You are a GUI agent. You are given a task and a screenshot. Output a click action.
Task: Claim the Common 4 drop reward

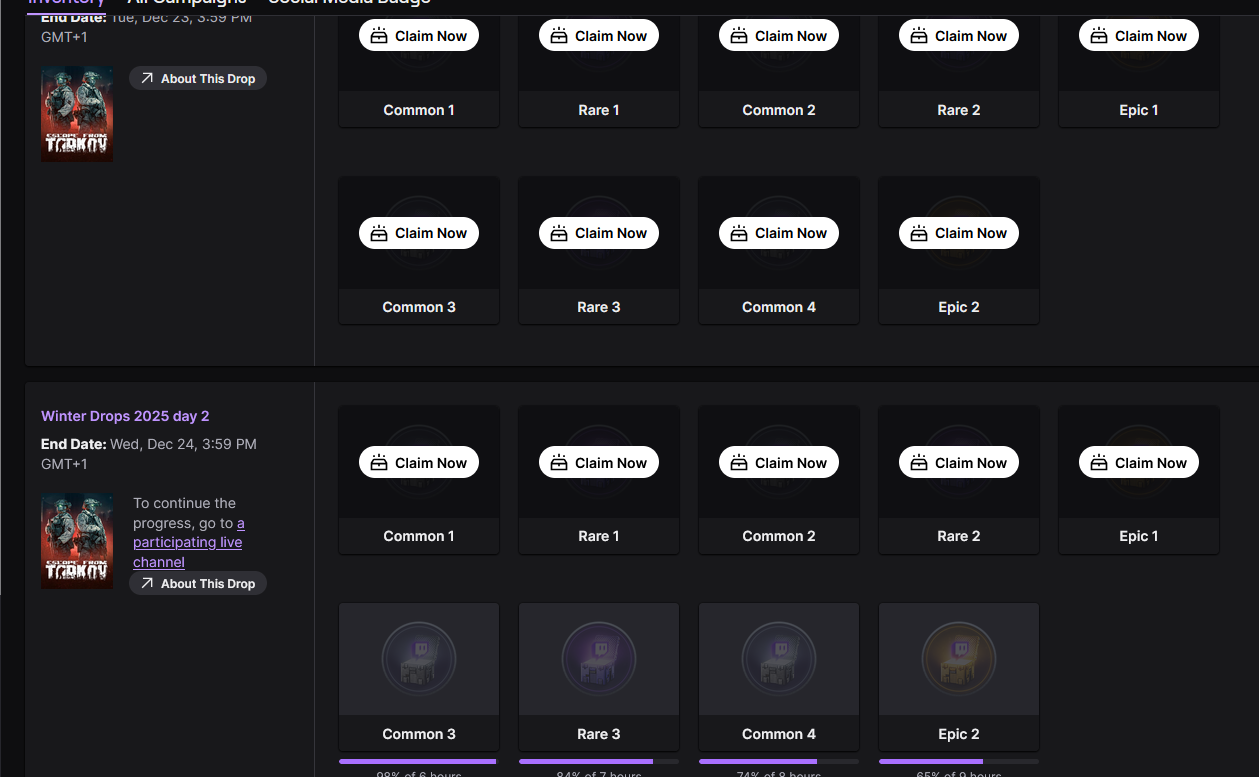[x=779, y=233]
